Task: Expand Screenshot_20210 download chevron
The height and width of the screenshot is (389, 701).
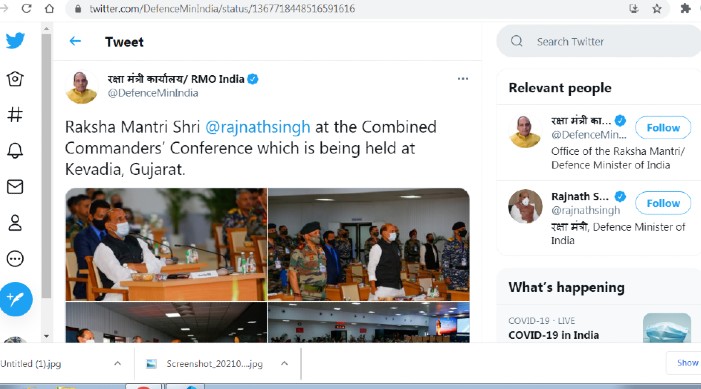Action: 284,364
